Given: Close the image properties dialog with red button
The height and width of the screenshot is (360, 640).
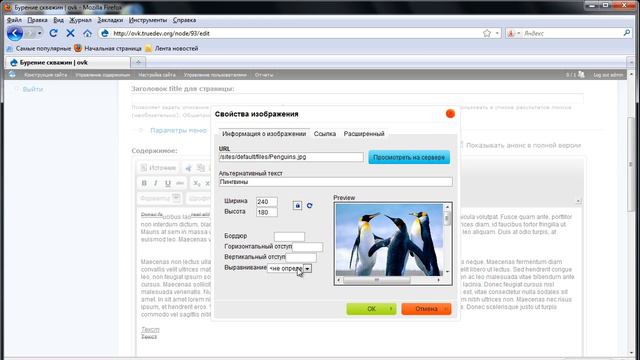Looking at the screenshot, I should pyautogui.click(x=450, y=114).
